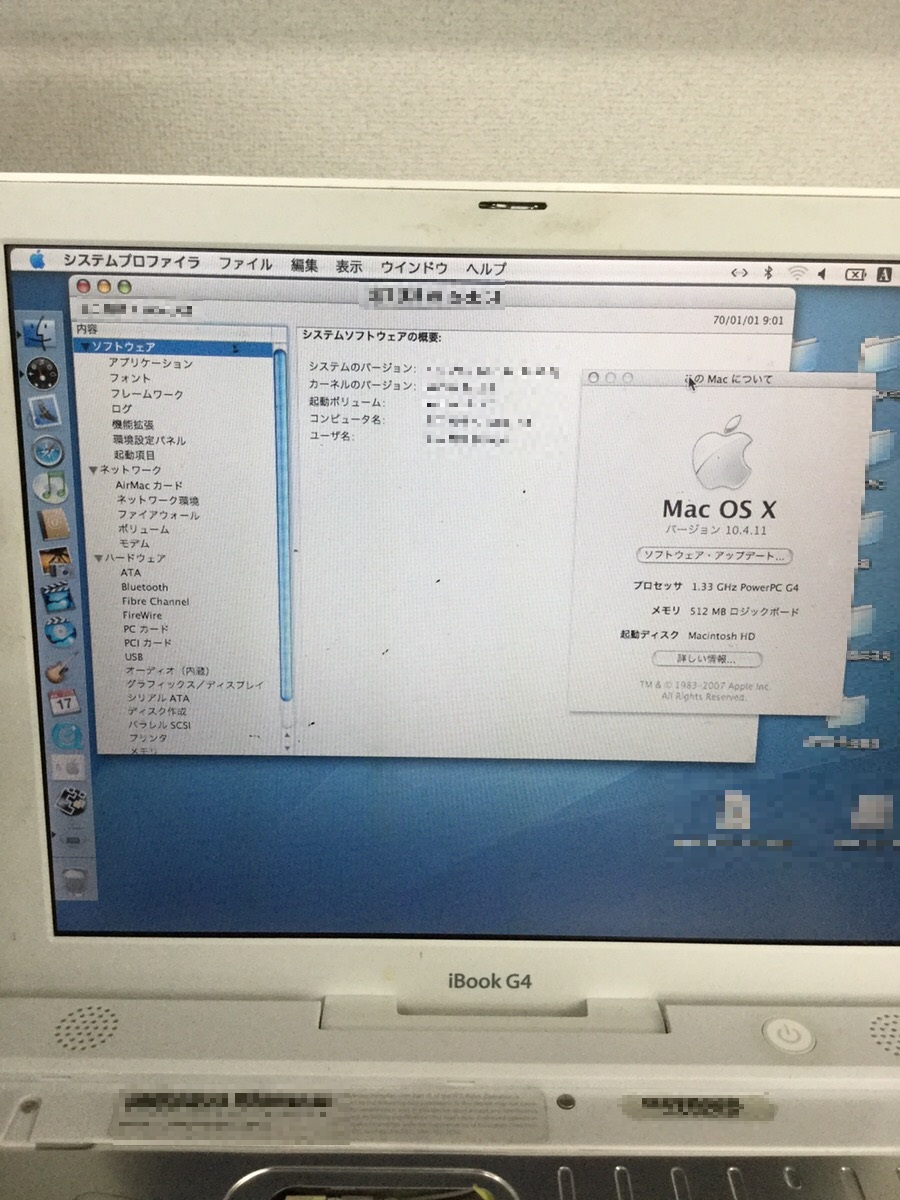Click the AirMac wireless status icon
900x1200 pixels.
tap(797, 272)
